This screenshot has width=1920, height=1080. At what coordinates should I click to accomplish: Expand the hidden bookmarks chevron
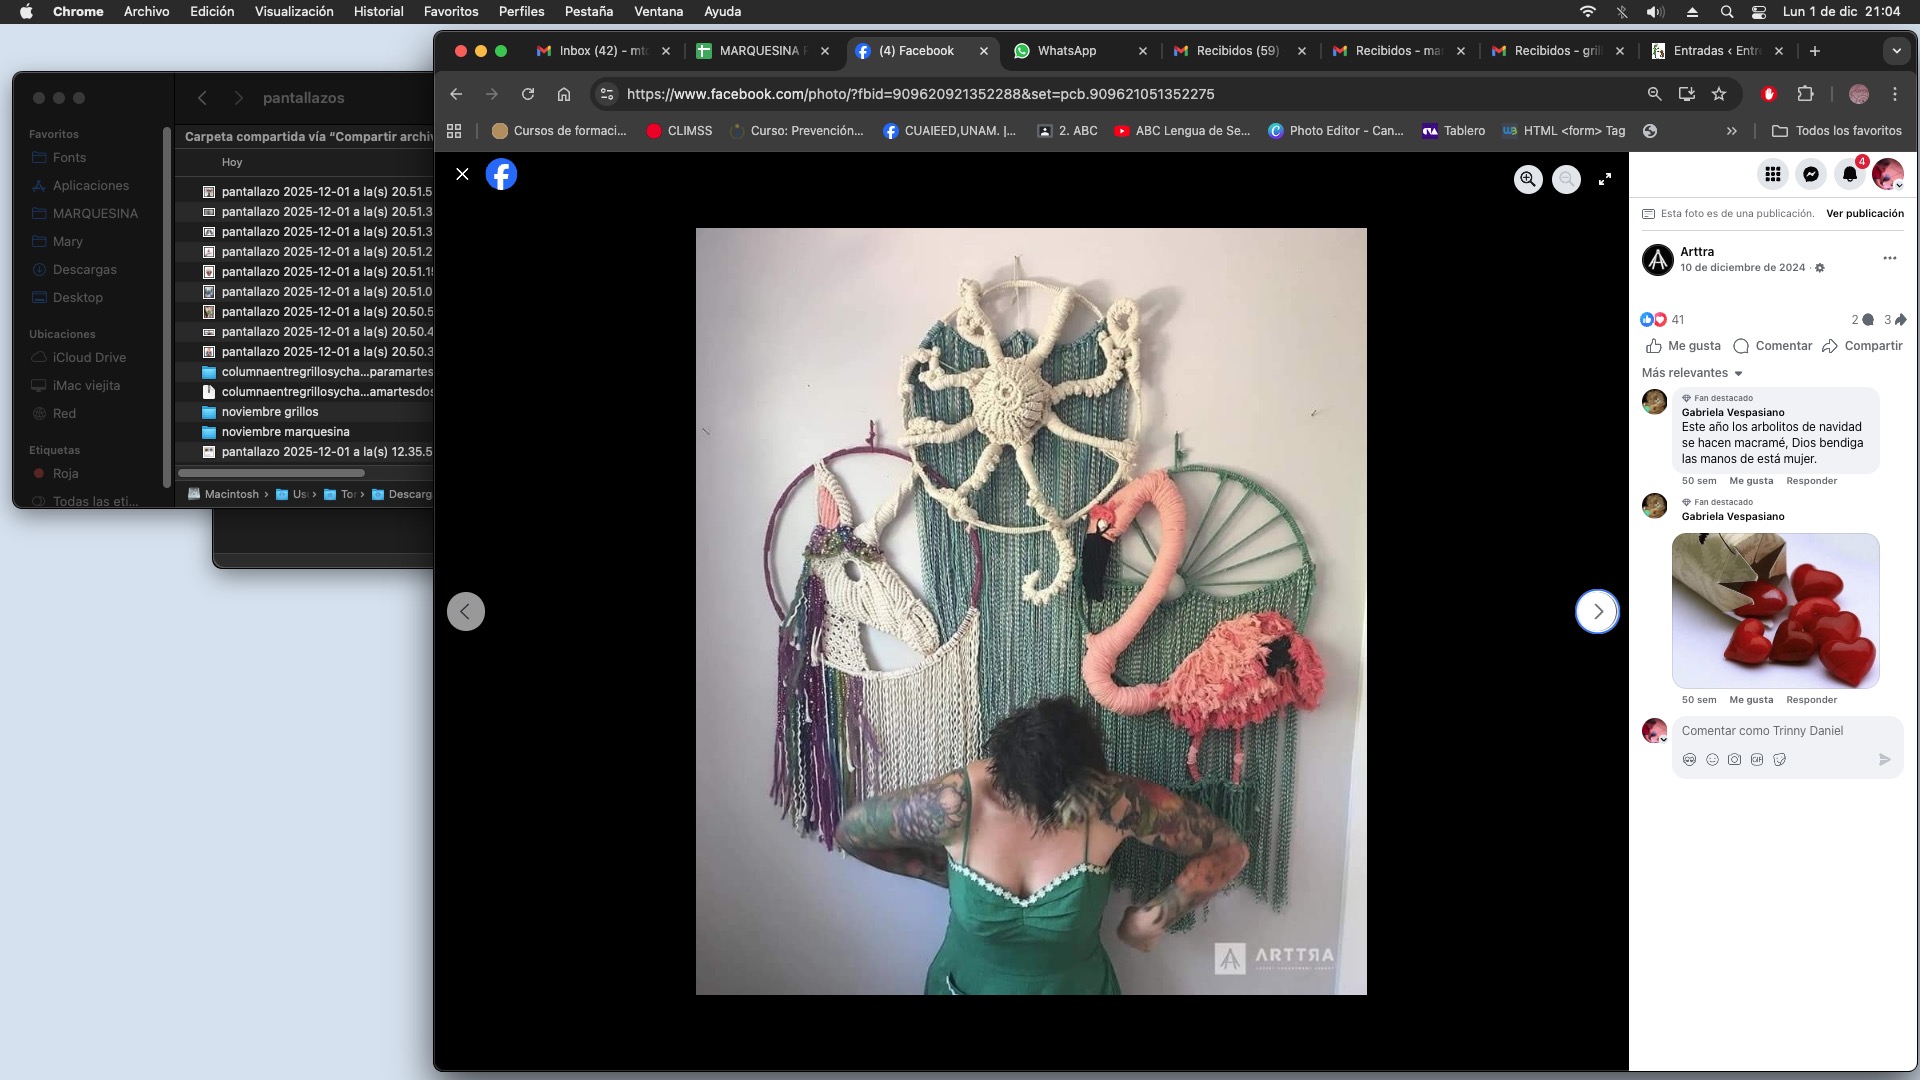(1732, 131)
